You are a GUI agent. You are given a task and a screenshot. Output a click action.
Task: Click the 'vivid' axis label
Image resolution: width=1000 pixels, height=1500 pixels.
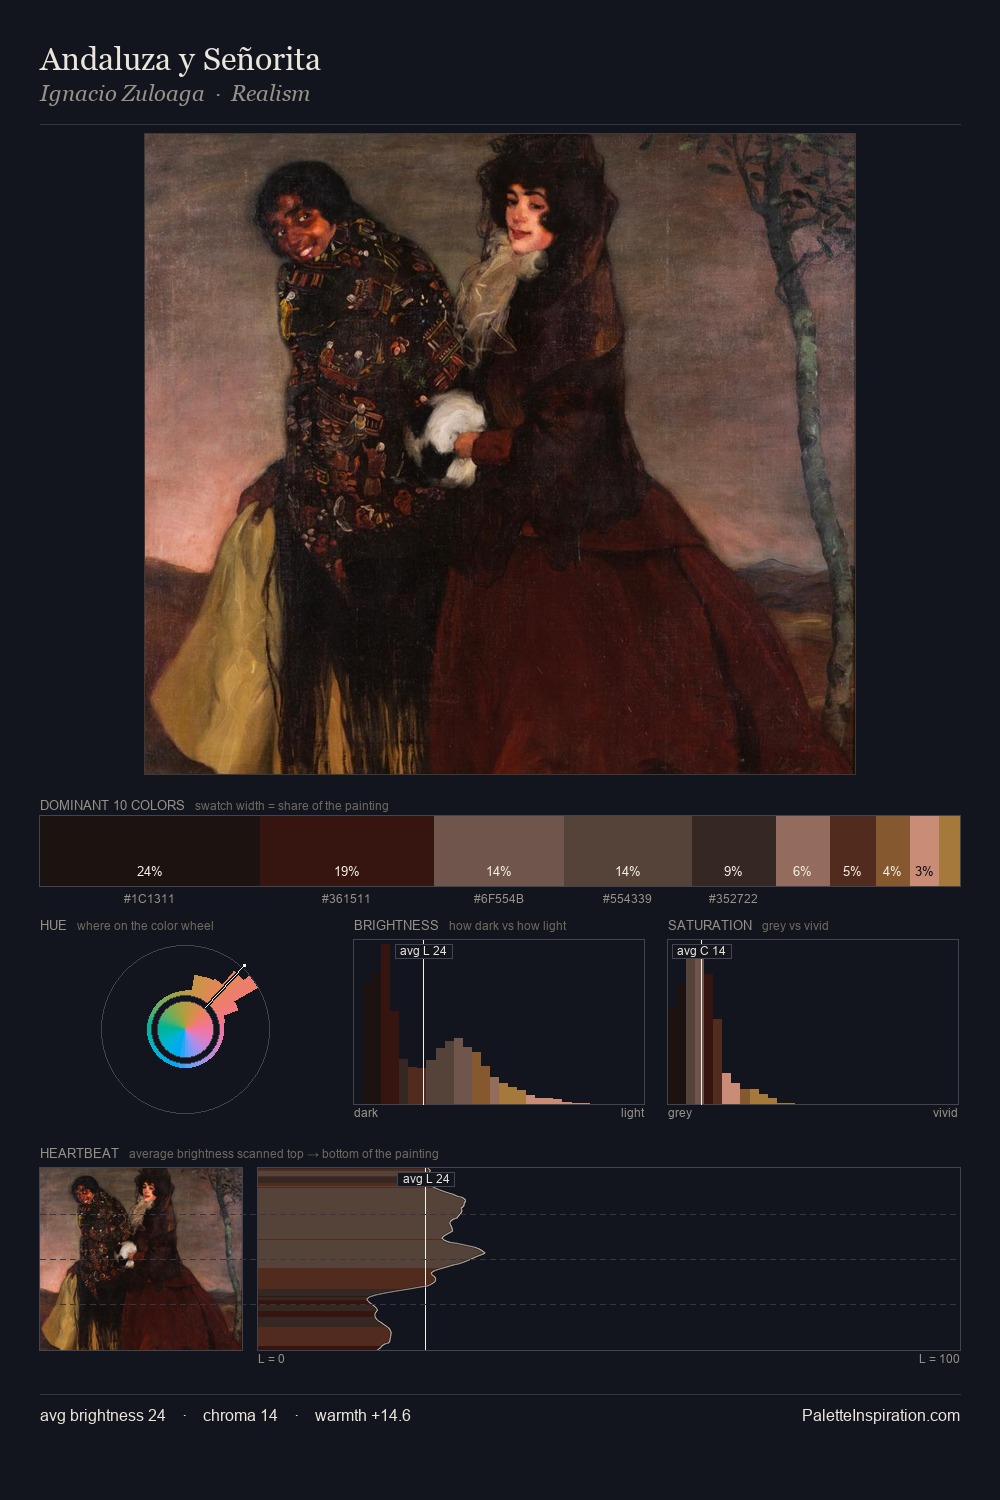pyautogui.click(x=945, y=1113)
